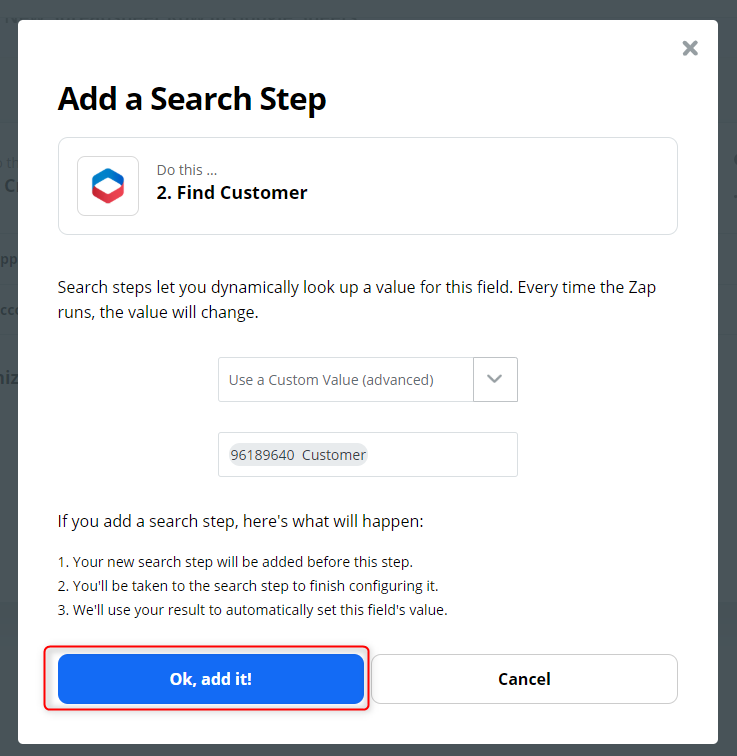Click the line "Your new search step will be added"
This screenshot has height=756, width=737.
(x=235, y=562)
